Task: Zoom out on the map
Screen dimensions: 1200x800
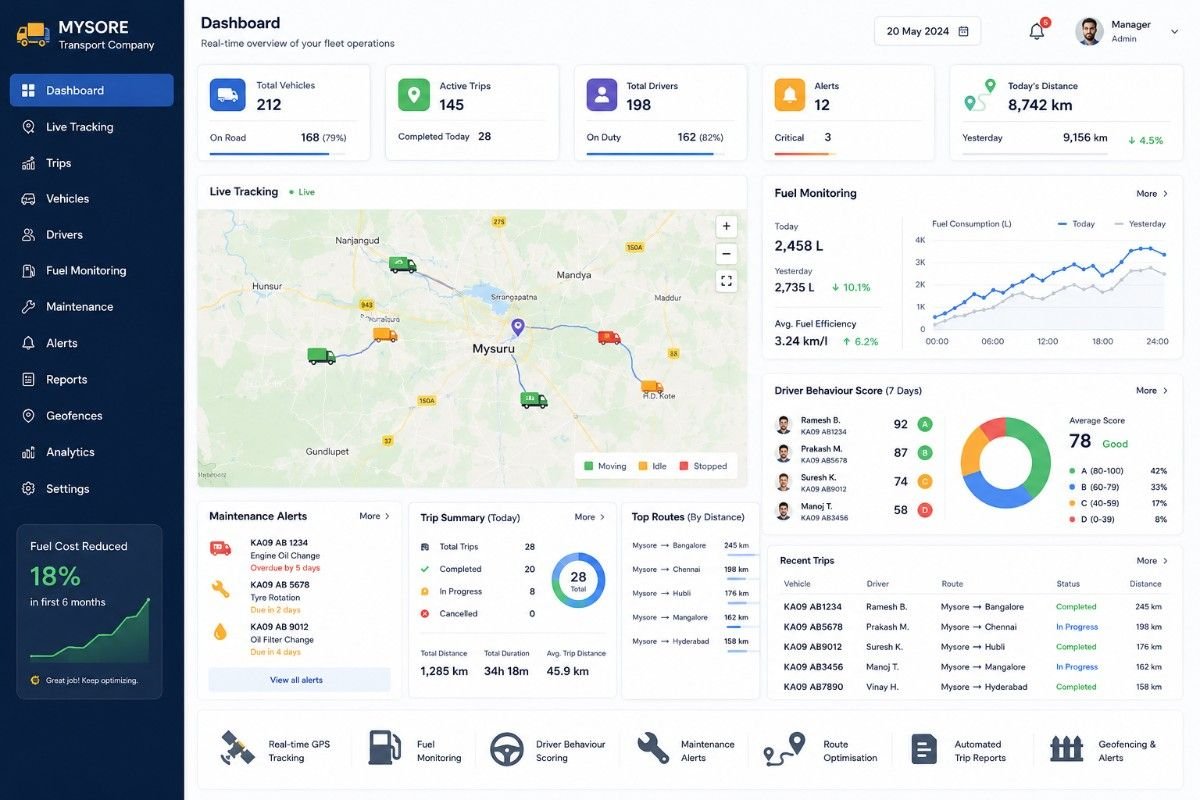Action: 727,254
